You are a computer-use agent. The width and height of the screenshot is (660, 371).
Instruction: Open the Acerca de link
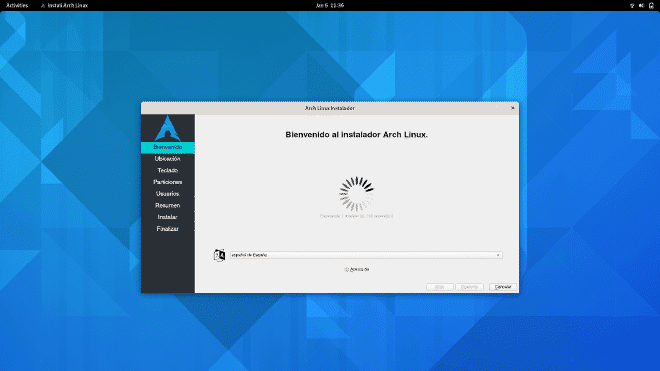click(x=357, y=270)
